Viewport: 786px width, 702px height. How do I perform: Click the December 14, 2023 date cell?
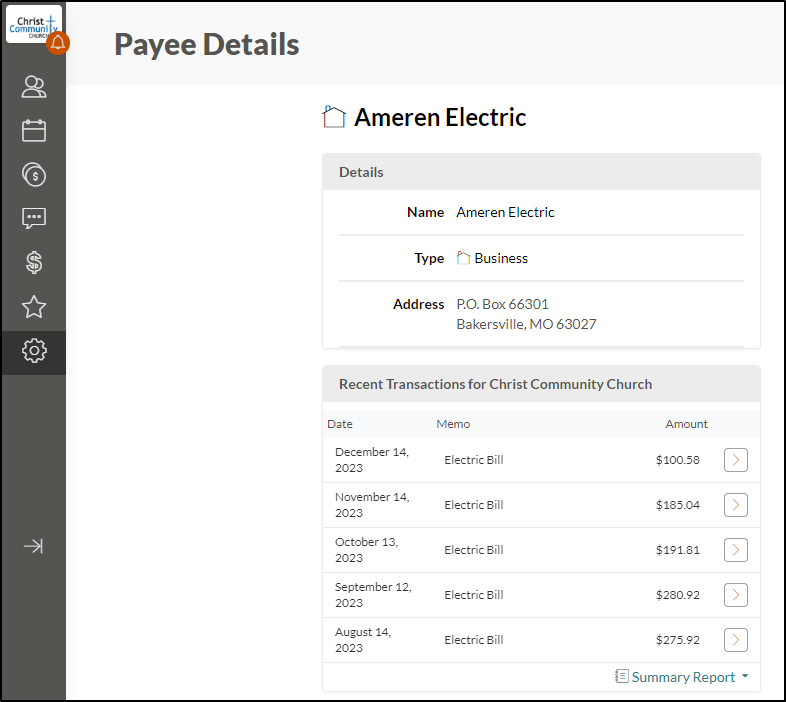coord(372,460)
